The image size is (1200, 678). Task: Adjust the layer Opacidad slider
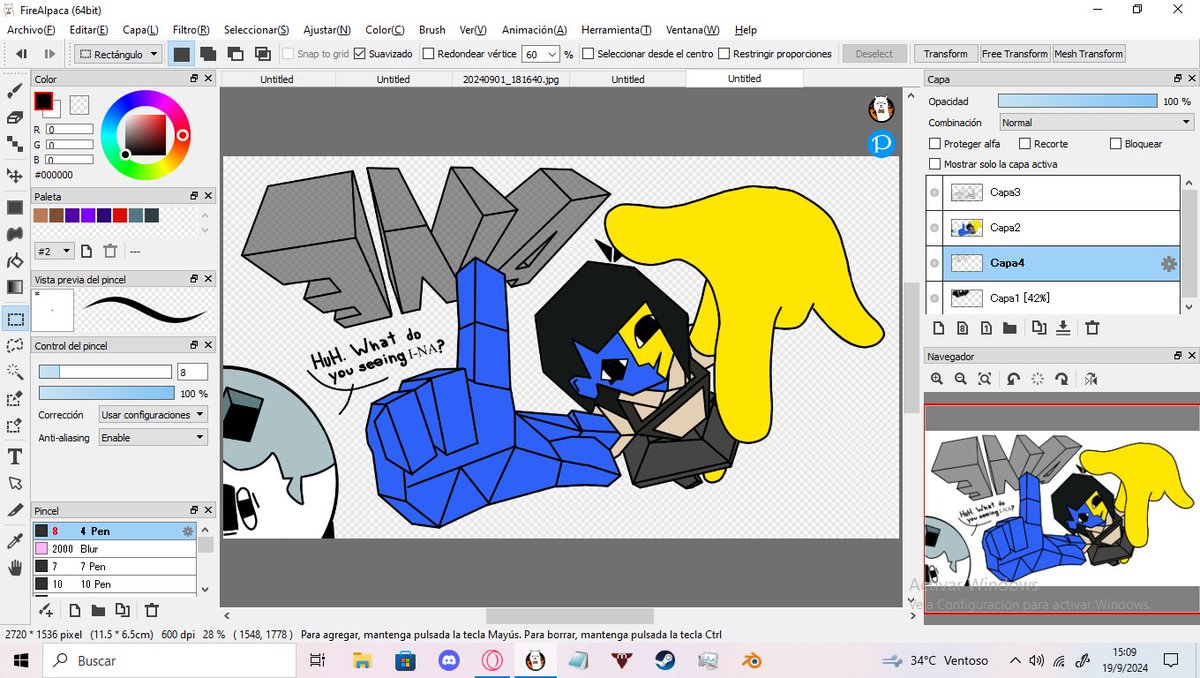(x=1077, y=101)
